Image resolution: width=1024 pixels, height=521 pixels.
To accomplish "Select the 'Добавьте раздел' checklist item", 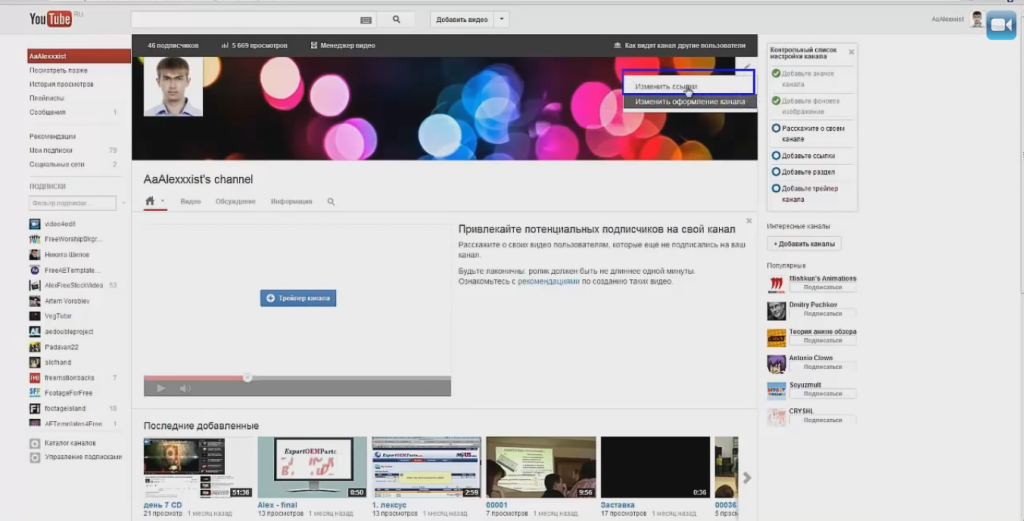I will [x=809, y=172].
